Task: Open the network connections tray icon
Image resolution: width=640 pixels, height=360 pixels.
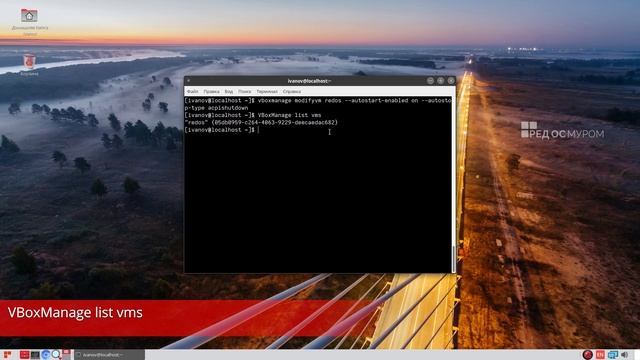Action: [613, 355]
